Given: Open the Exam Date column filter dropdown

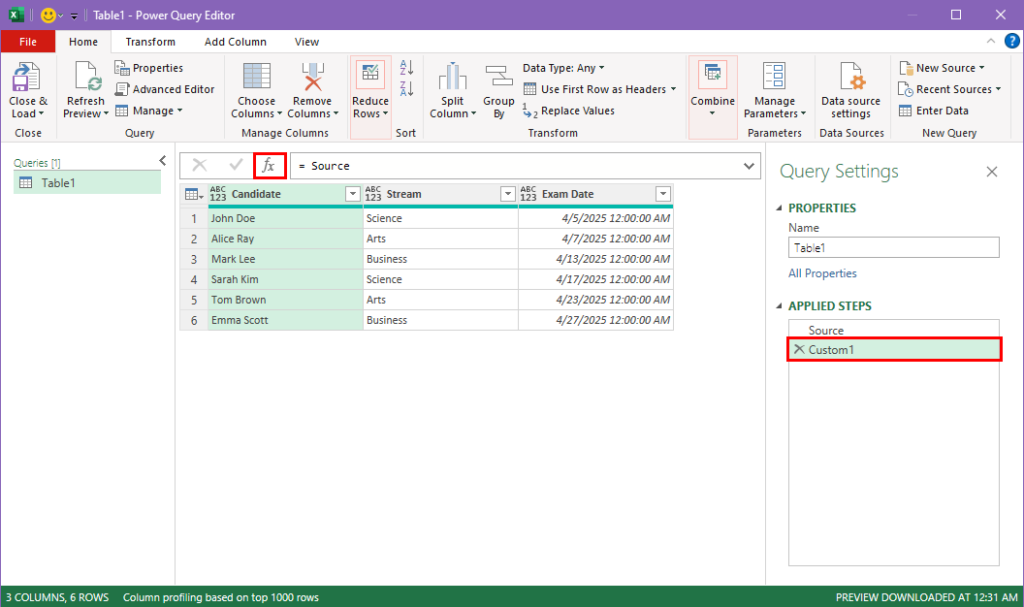Looking at the screenshot, I should [x=663, y=194].
